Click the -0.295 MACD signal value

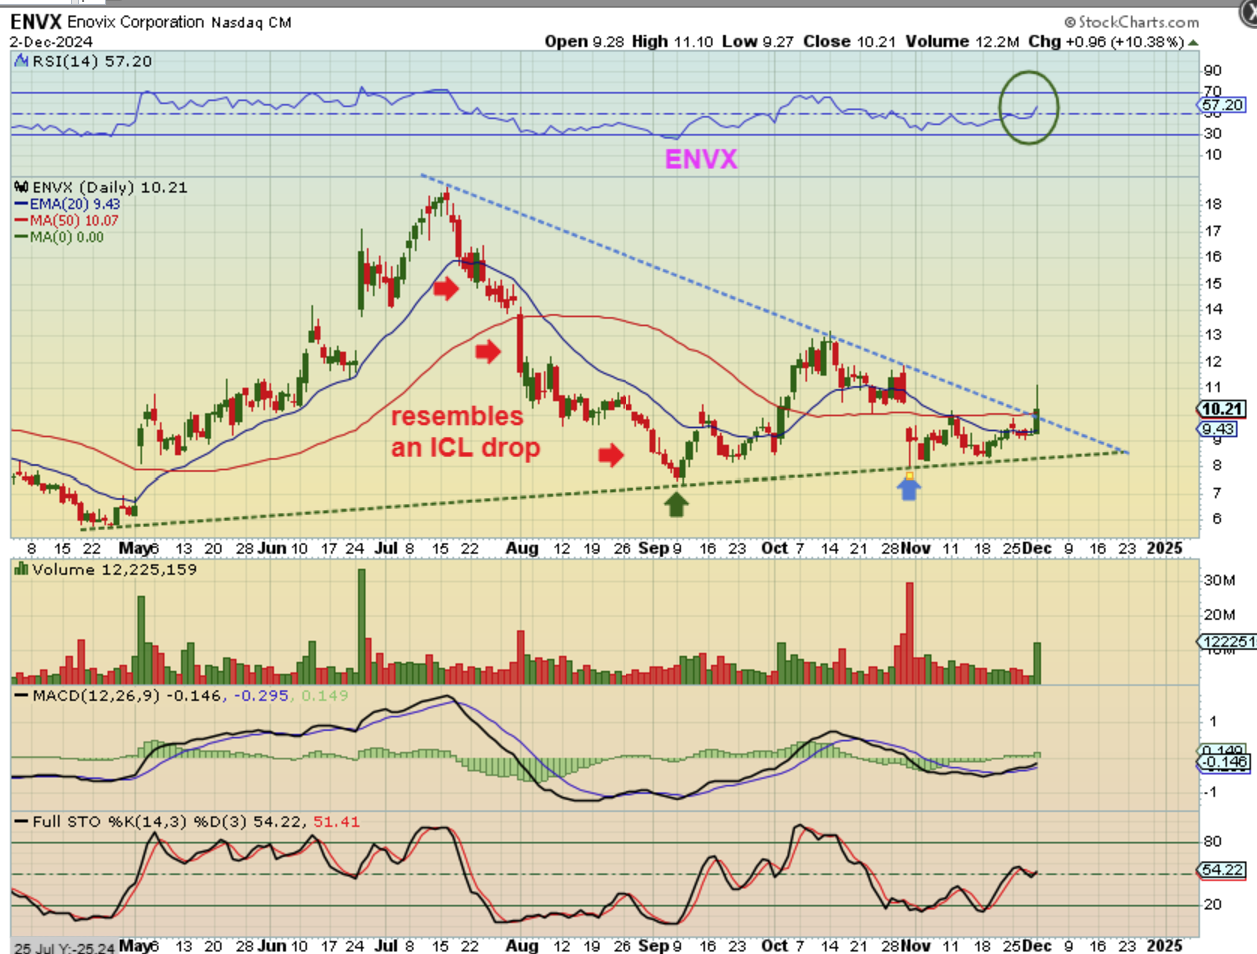tap(262, 695)
